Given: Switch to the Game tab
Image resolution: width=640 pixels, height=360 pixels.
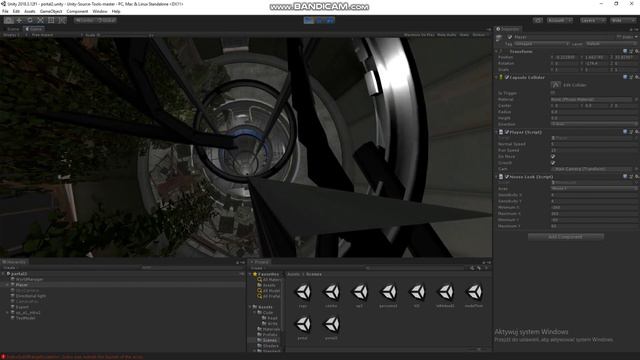Looking at the screenshot, I should coord(34,29).
